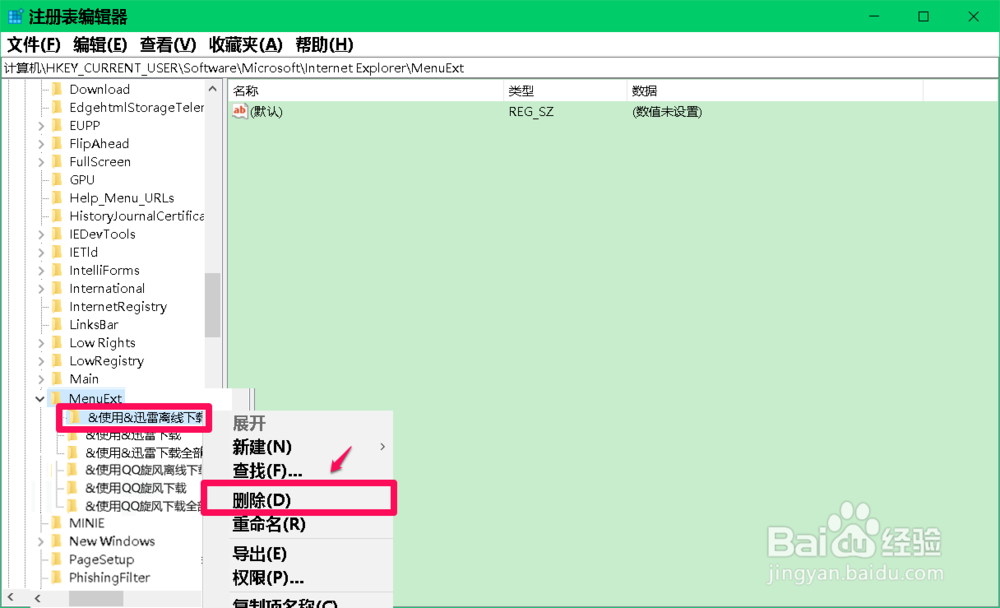This screenshot has width=1000, height=608.
Task: Select the (默认) value entry
Action: [x=266, y=112]
